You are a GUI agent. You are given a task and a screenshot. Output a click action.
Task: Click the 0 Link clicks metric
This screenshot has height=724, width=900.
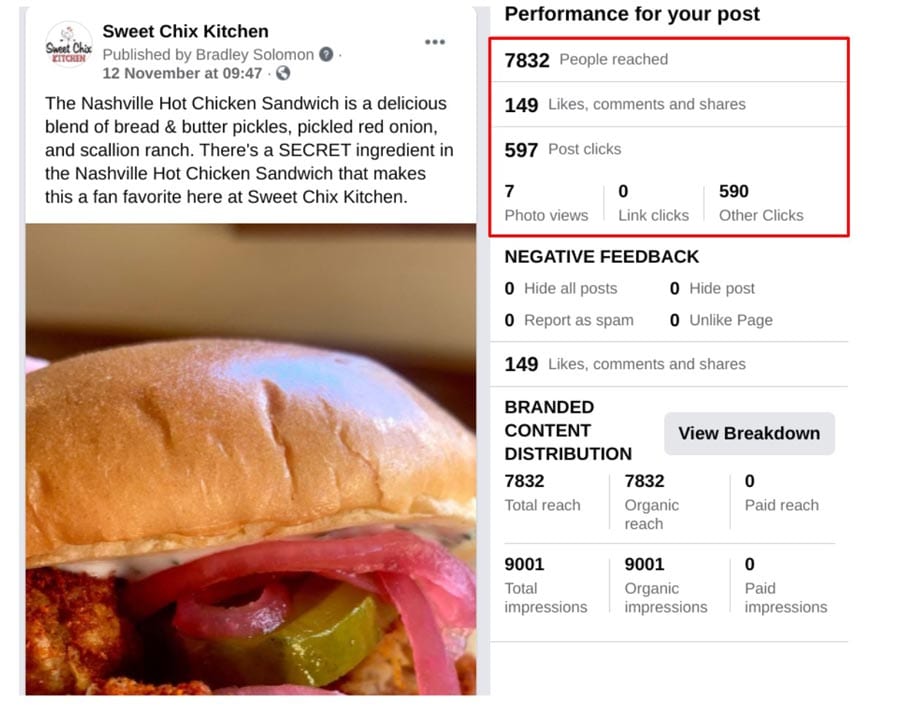pyautogui.click(x=653, y=203)
